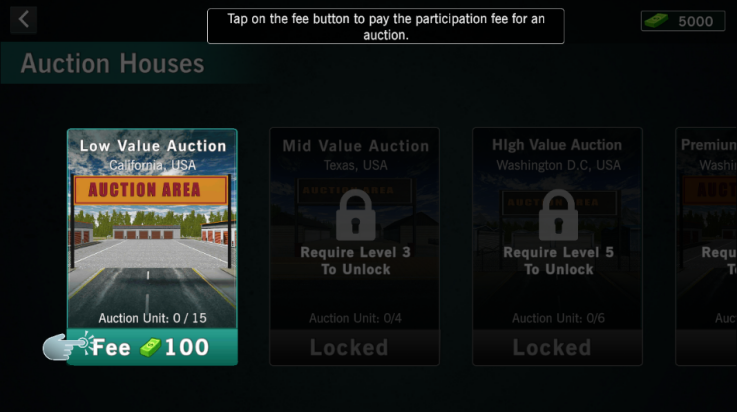Viewport: 737px width, 412px height.
Task: Pay the Fee 100 for Low Value Auction
Action: [x=152, y=347]
